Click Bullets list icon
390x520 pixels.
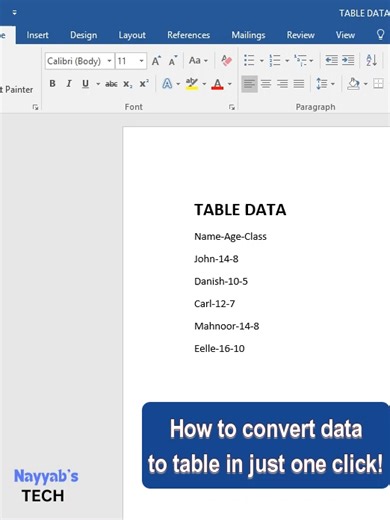click(249, 61)
